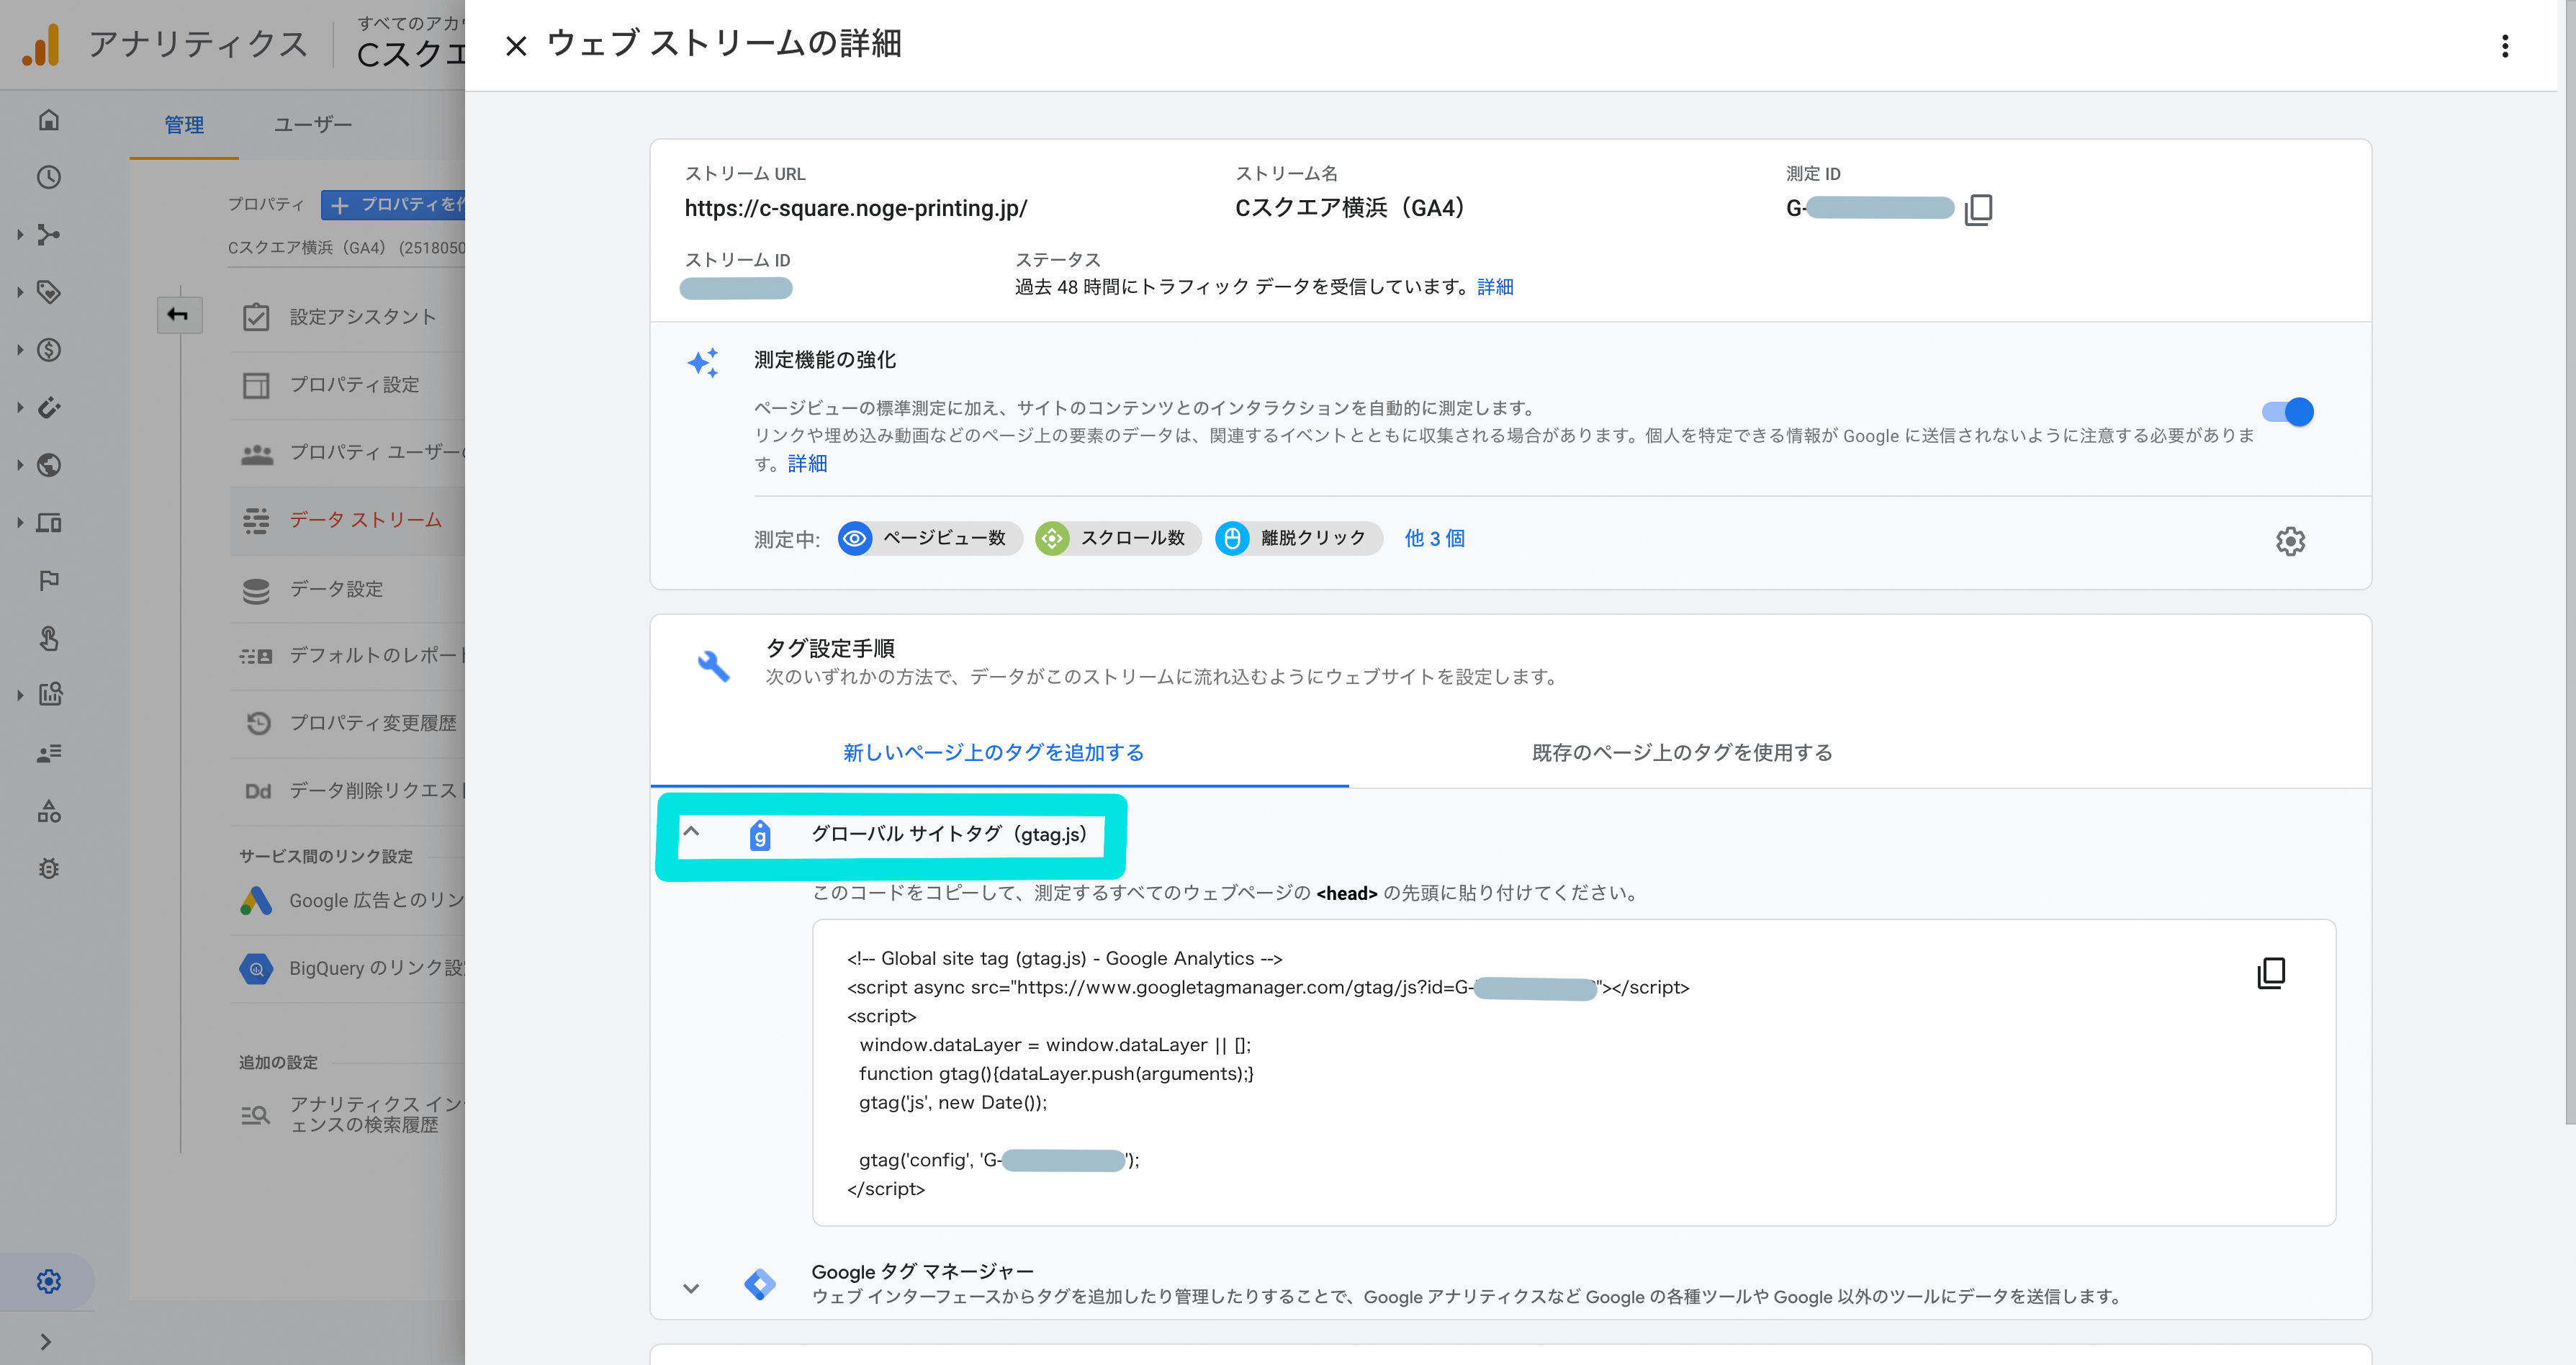2576x1365 pixels.
Task: Select the 管理 tab
Action: click(184, 125)
